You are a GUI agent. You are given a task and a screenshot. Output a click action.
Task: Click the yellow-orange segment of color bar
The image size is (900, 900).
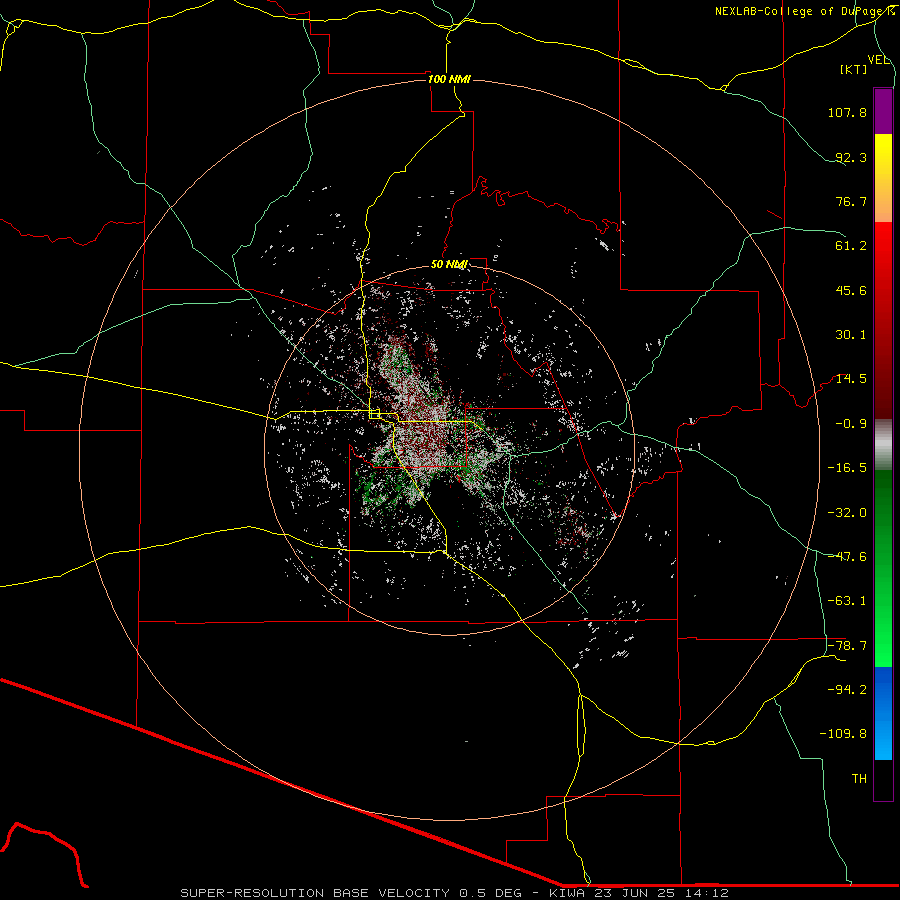coord(883,178)
